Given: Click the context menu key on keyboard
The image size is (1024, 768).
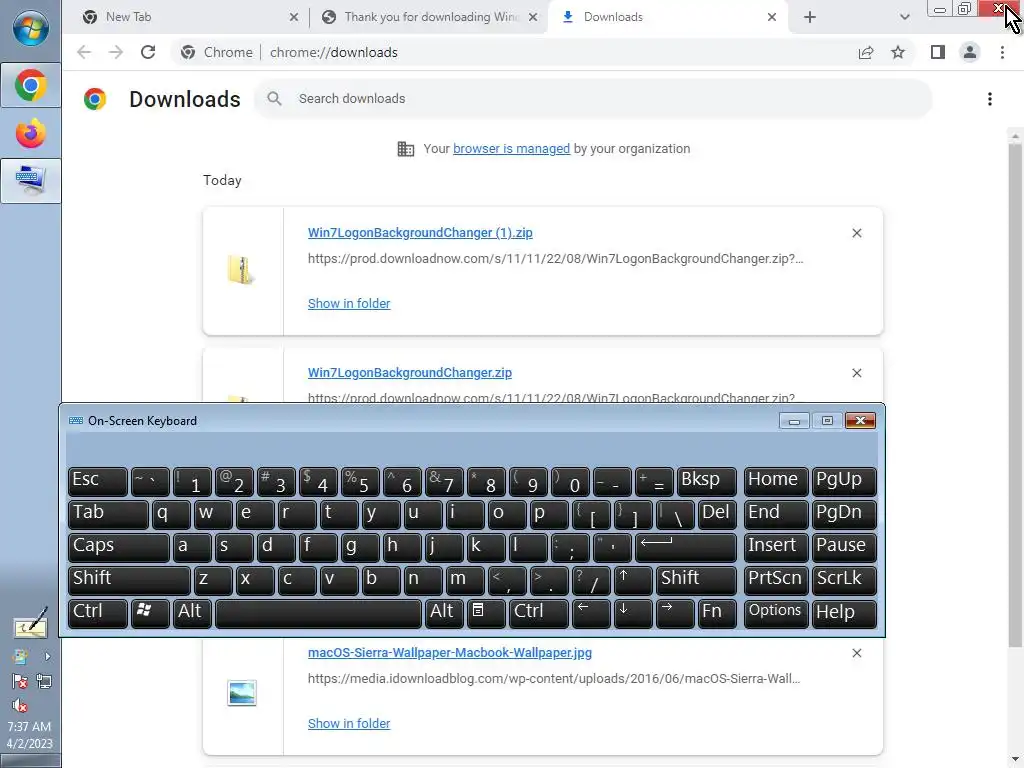Looking at the screenshot, I should 487,613.
